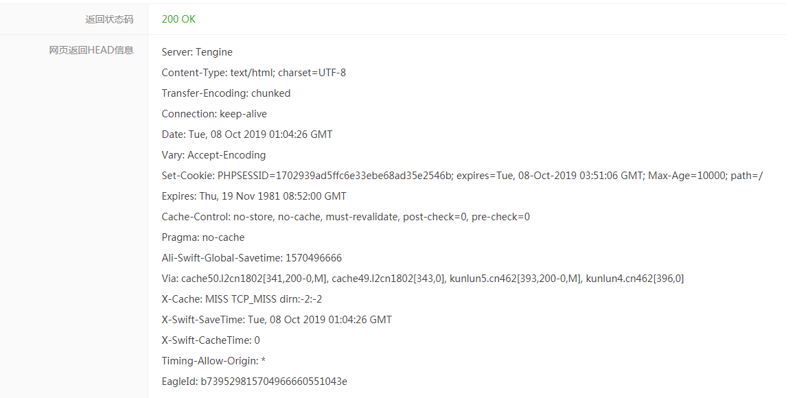The height and width of the screenshot is (398, 799).
Task: Select the Timing-Allow-Origin: * line
Action: [x=214, y=361]
